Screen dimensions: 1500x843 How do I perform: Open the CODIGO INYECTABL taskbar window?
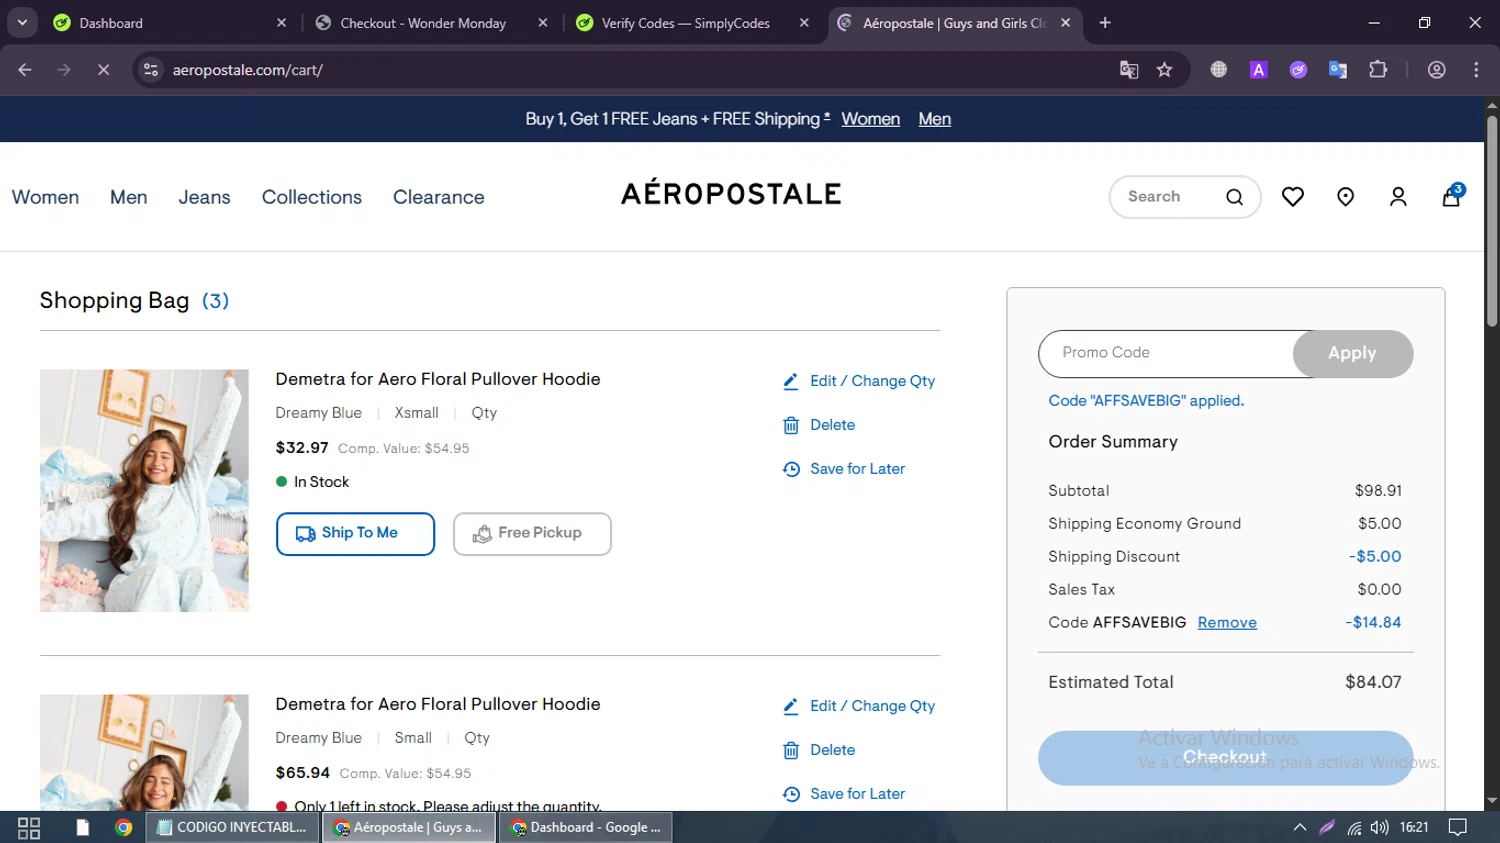click(233, 827)
